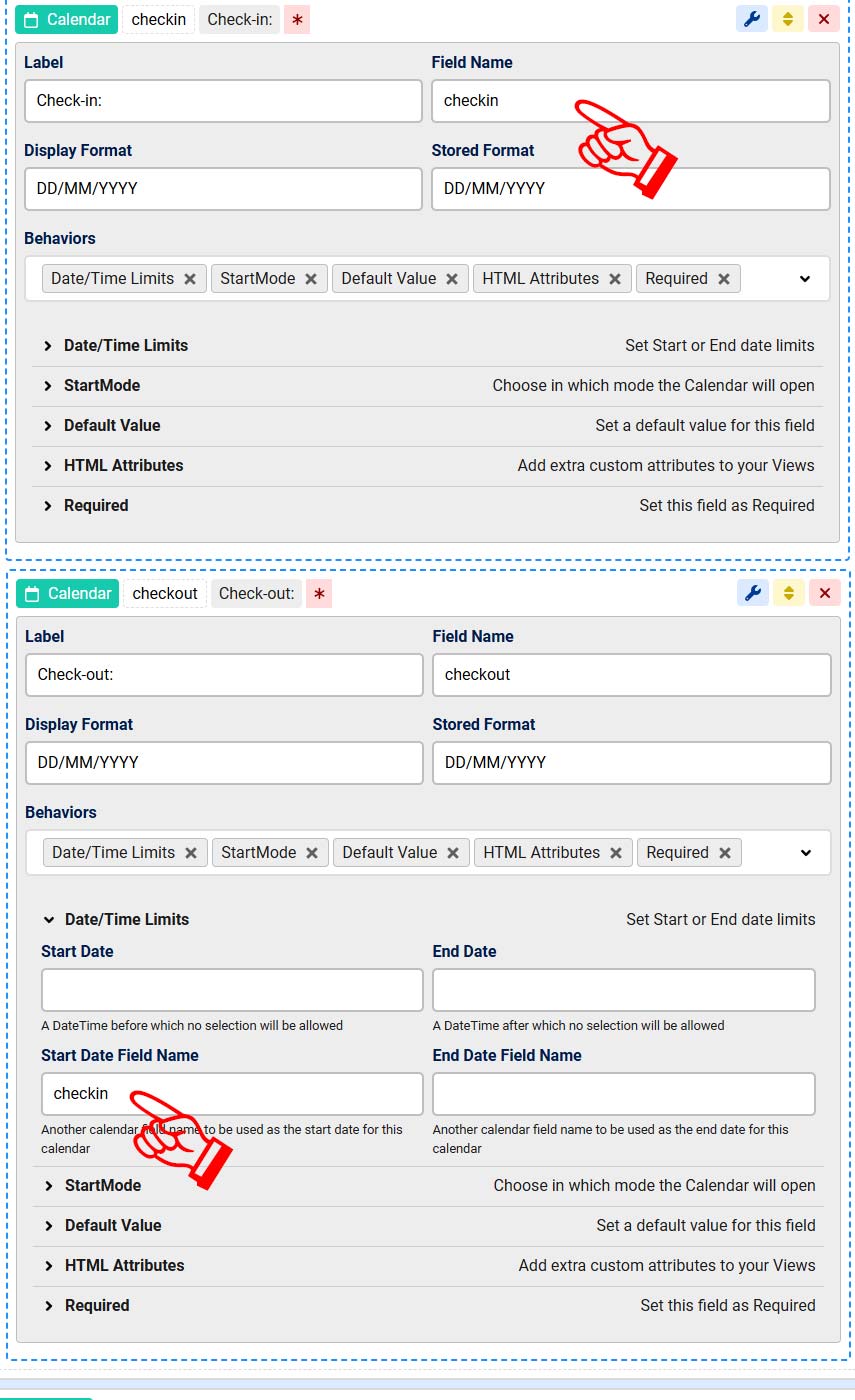The image size is (855, 1400).
Task: Delete Check-out calendar with red X icon
Action: point(825,593)
